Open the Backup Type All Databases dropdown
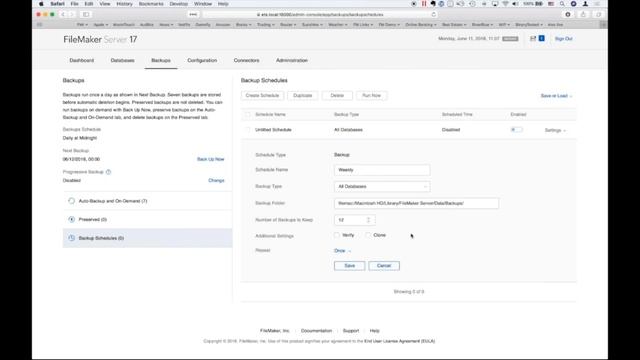This screenshot has width=640, height=360. [x=382, y=187]
